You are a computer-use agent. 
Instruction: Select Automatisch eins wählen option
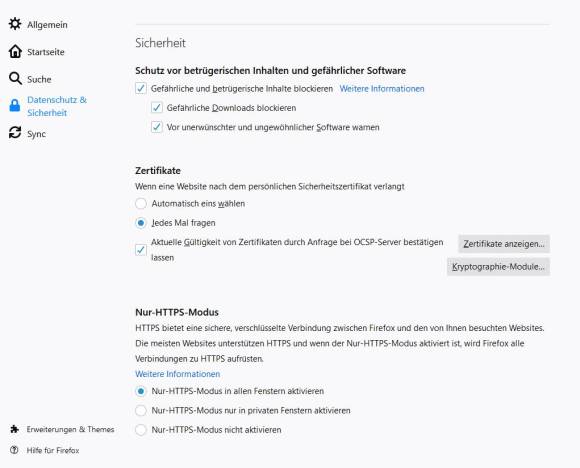tap(141, 203)
